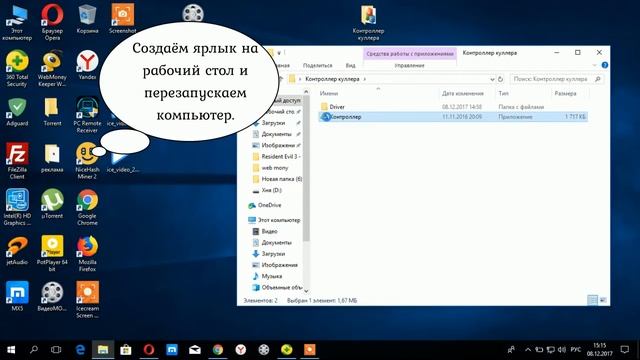
Task: Open the Mozilla Firefox desktop shortcut
Action: tap(87, 253)
